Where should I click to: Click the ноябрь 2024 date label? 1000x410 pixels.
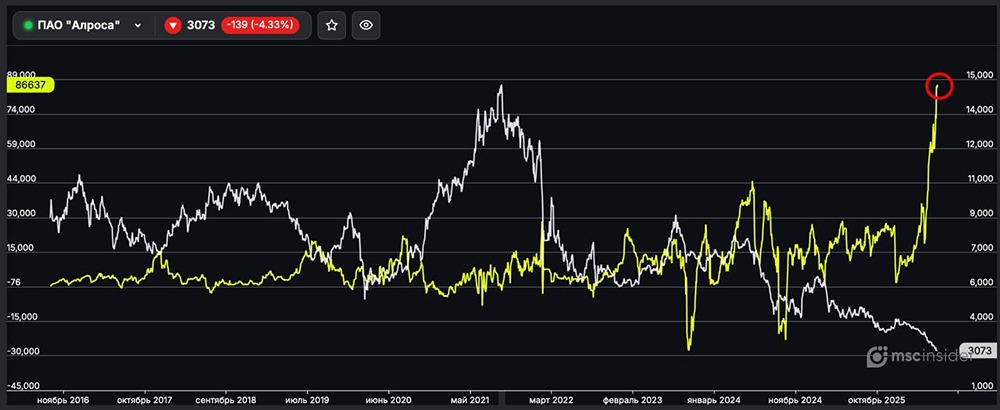[x=795, y=400]
